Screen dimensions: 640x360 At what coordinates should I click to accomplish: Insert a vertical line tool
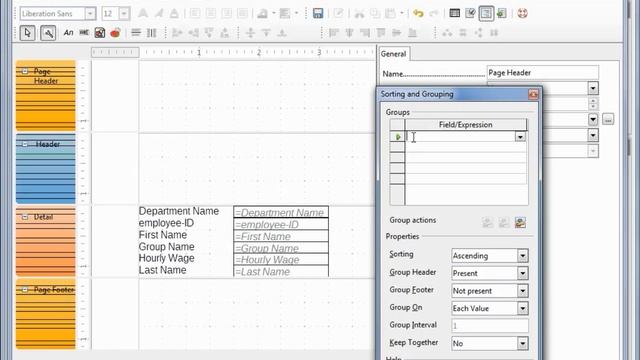pos(151,33)
